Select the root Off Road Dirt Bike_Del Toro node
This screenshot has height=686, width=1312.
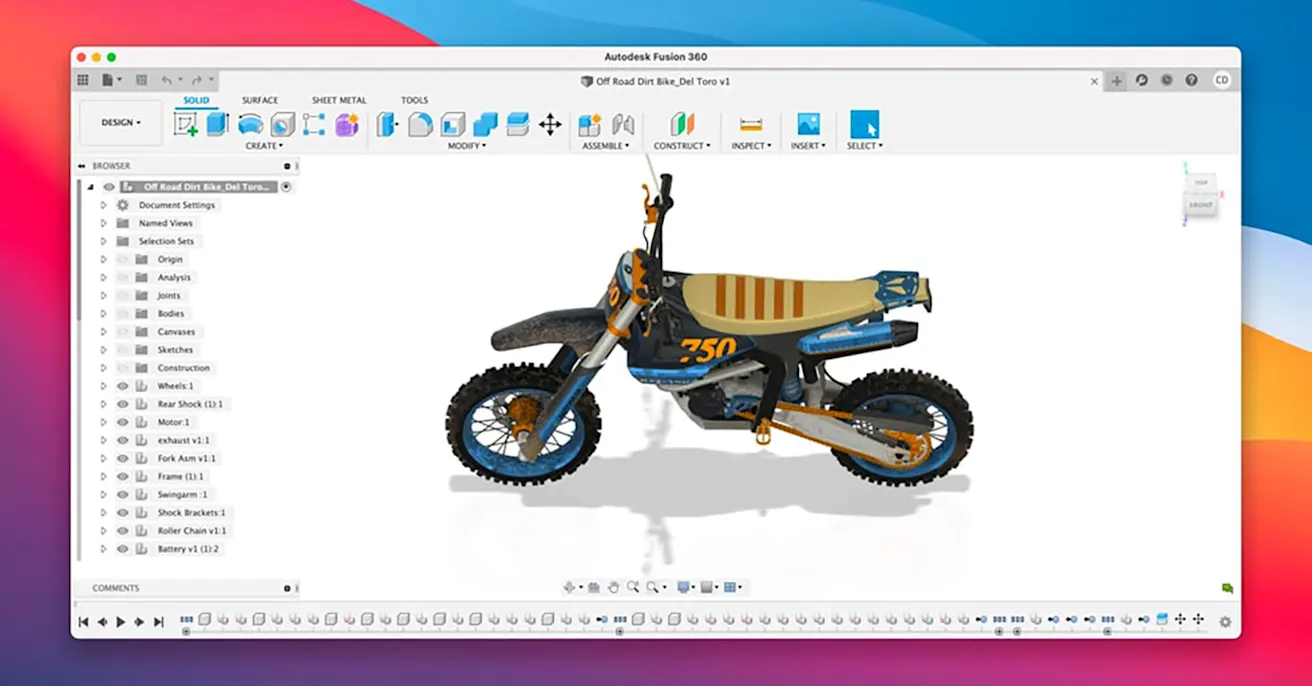point(206,187)
